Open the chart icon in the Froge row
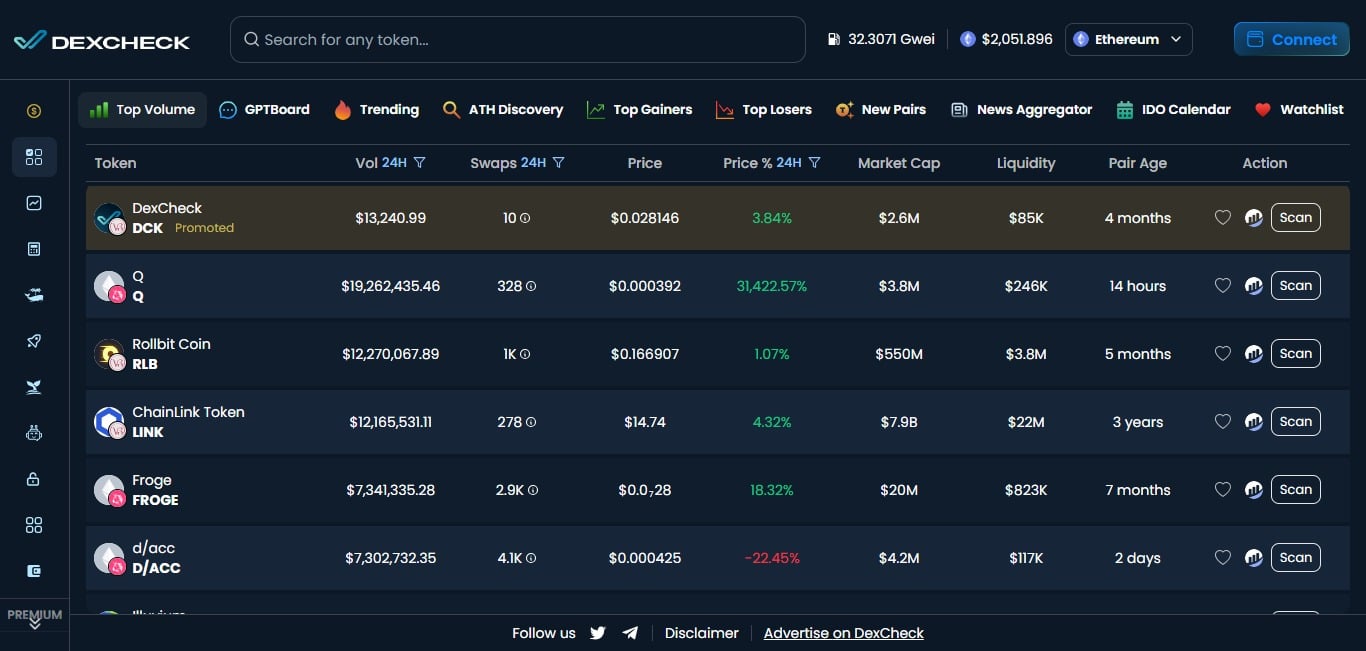The image size is (1366, 651). 1254,490
